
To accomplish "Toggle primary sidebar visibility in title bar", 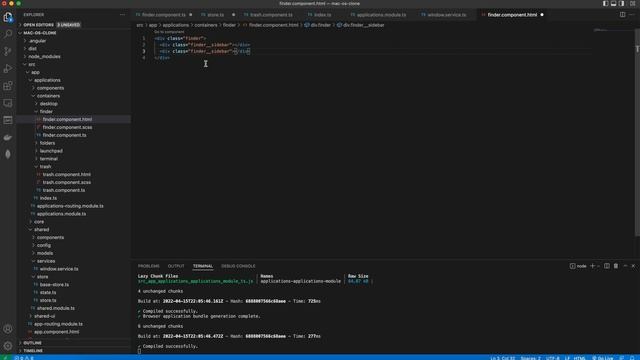I will click(x=605, y=3).
